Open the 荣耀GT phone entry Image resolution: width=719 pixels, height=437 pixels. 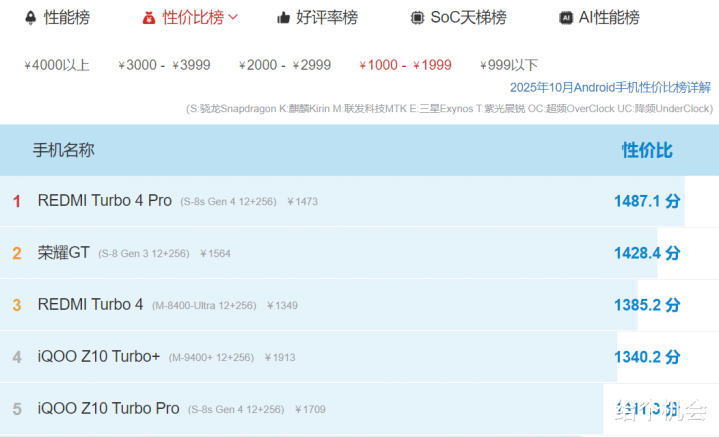point(64,253)
